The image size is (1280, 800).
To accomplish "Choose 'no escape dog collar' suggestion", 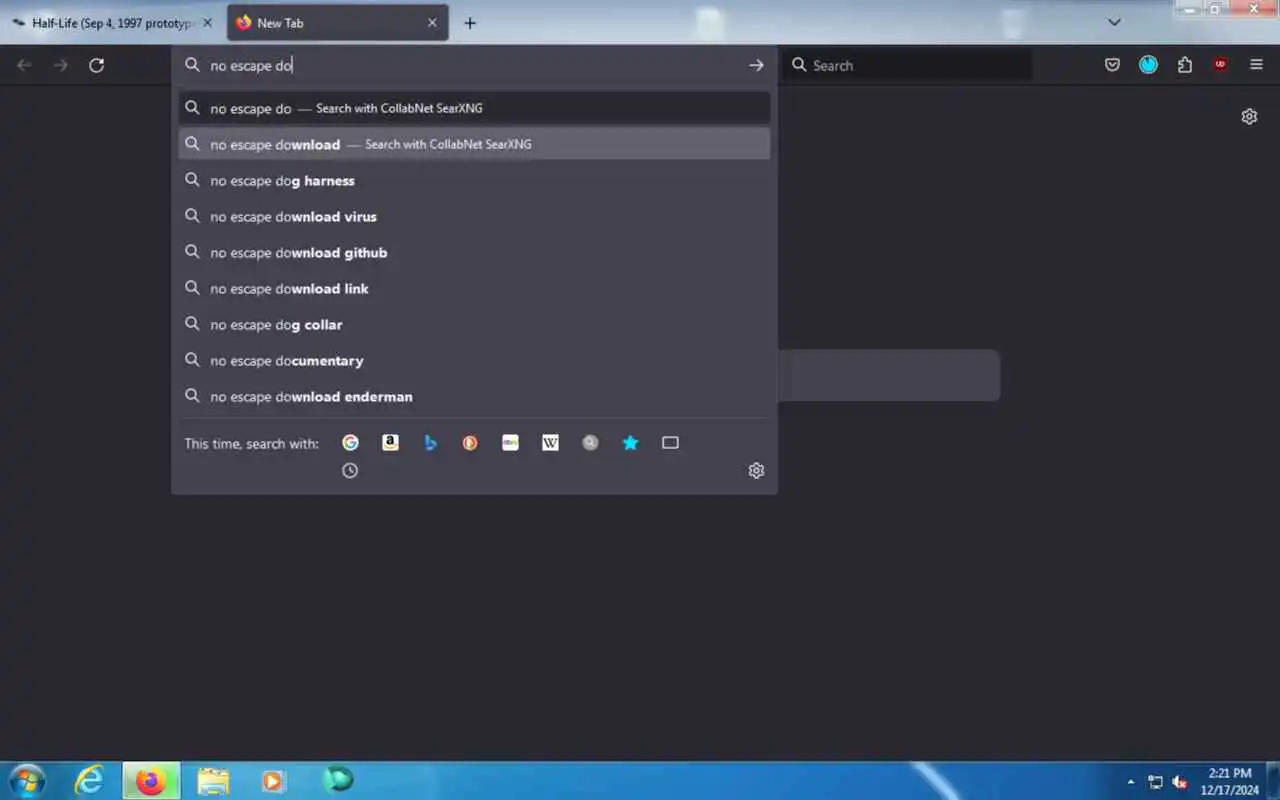I will pos(475,324).
